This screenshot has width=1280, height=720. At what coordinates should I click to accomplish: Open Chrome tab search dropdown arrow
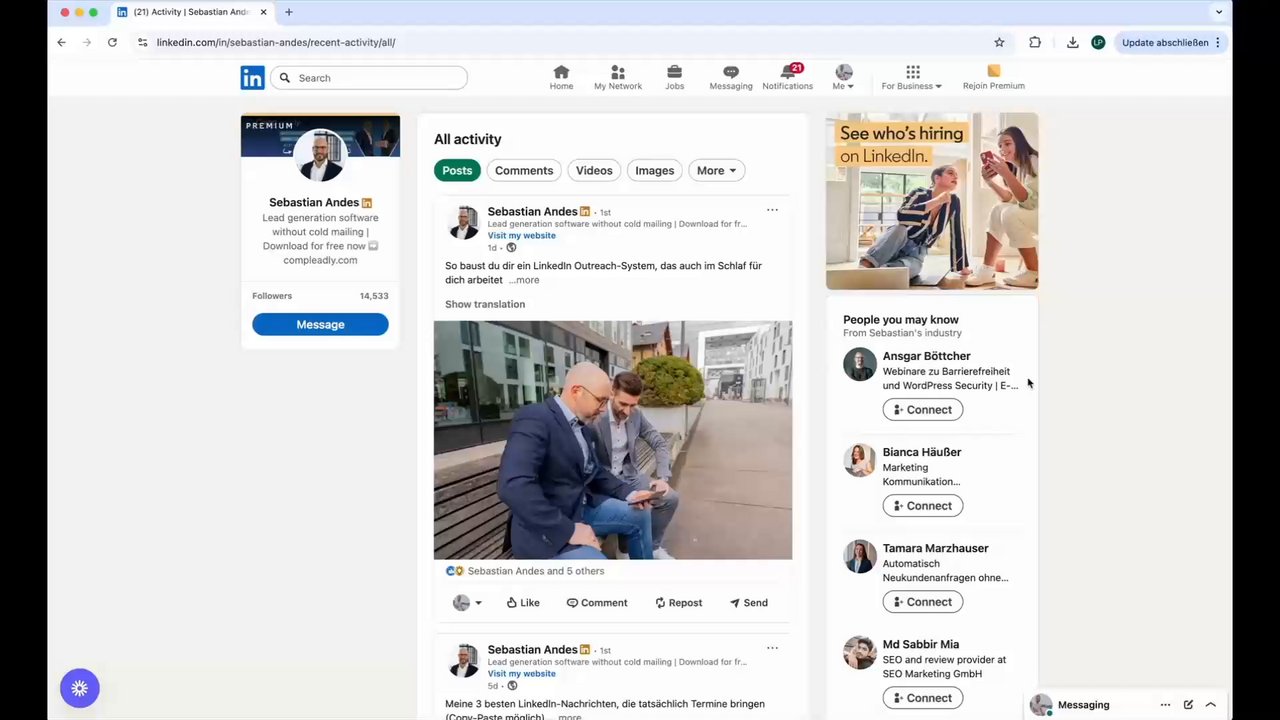[x=1218, y=12]
